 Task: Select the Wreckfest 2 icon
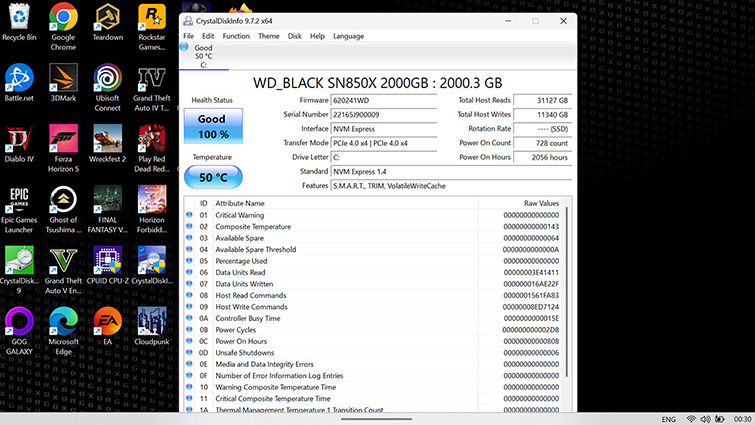tap(107, 144)
